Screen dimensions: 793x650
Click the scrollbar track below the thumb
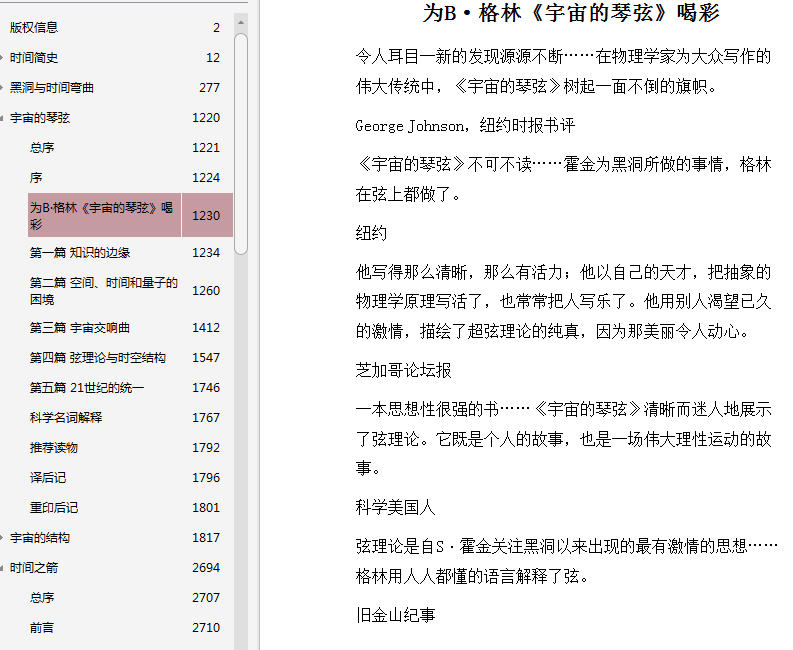pos(241,450)
